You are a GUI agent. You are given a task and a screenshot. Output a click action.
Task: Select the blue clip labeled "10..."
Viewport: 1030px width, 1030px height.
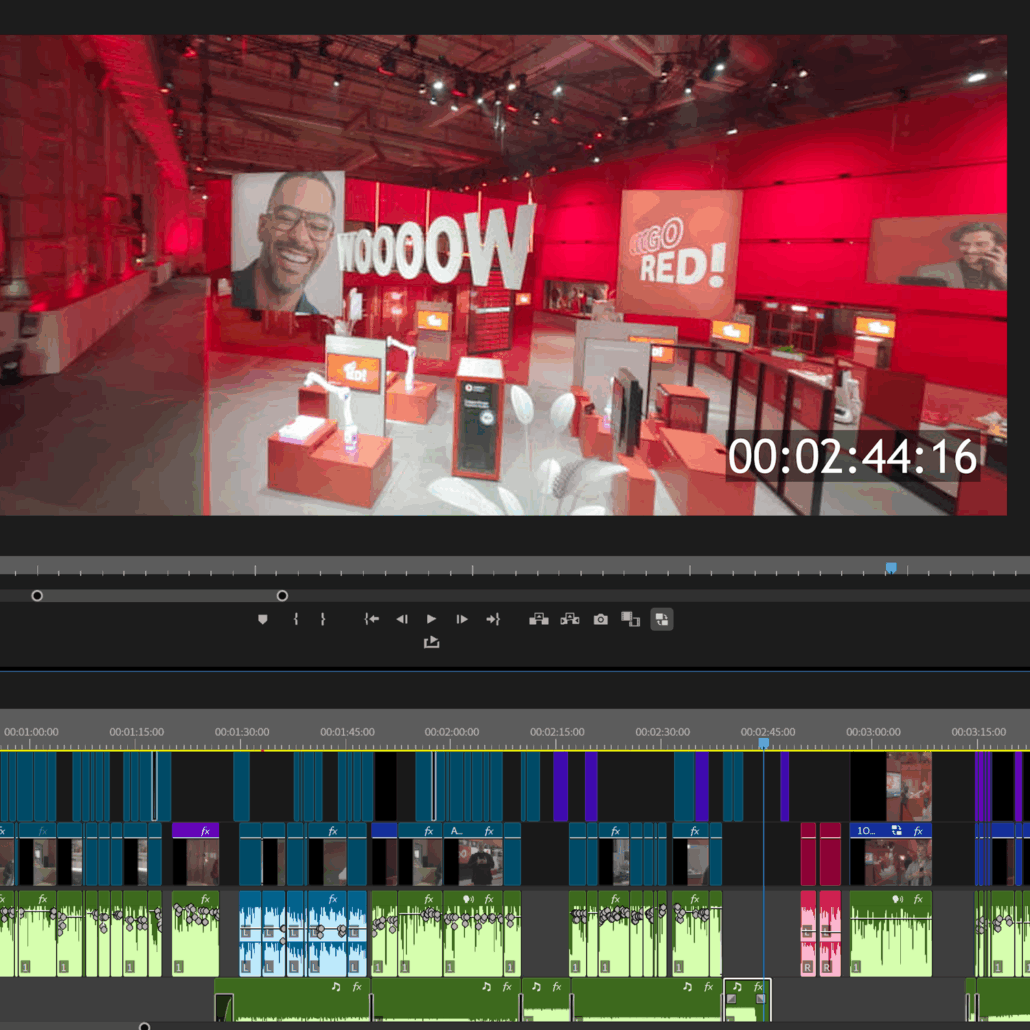click(890, 854)
